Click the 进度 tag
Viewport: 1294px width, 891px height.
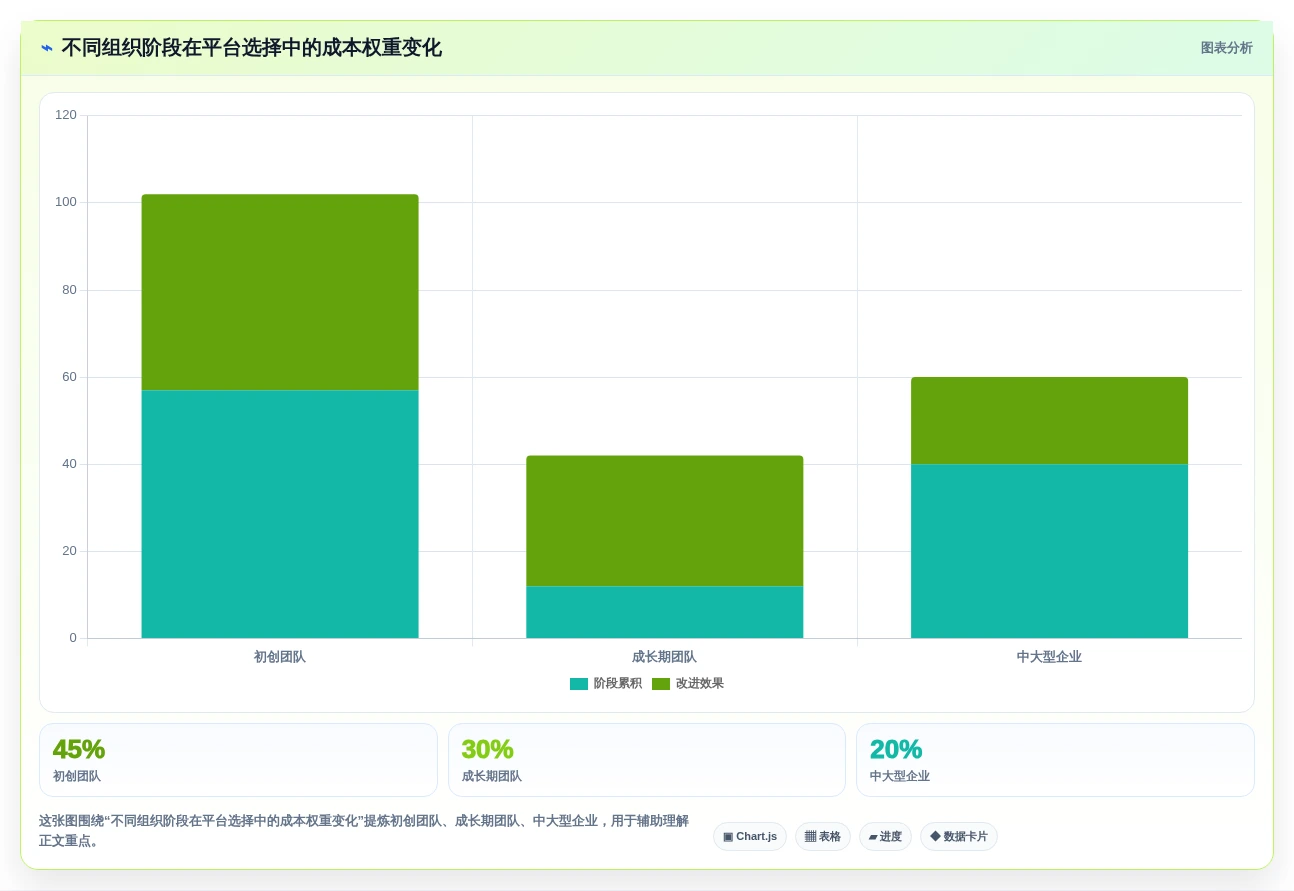(x=885, y=836)
